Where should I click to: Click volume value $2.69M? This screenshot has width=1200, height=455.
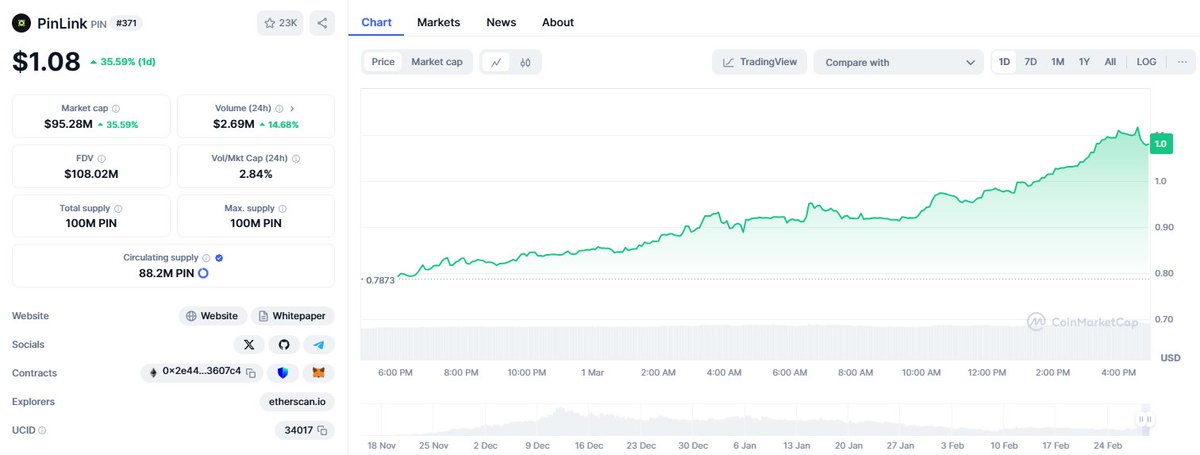[233, 124]
